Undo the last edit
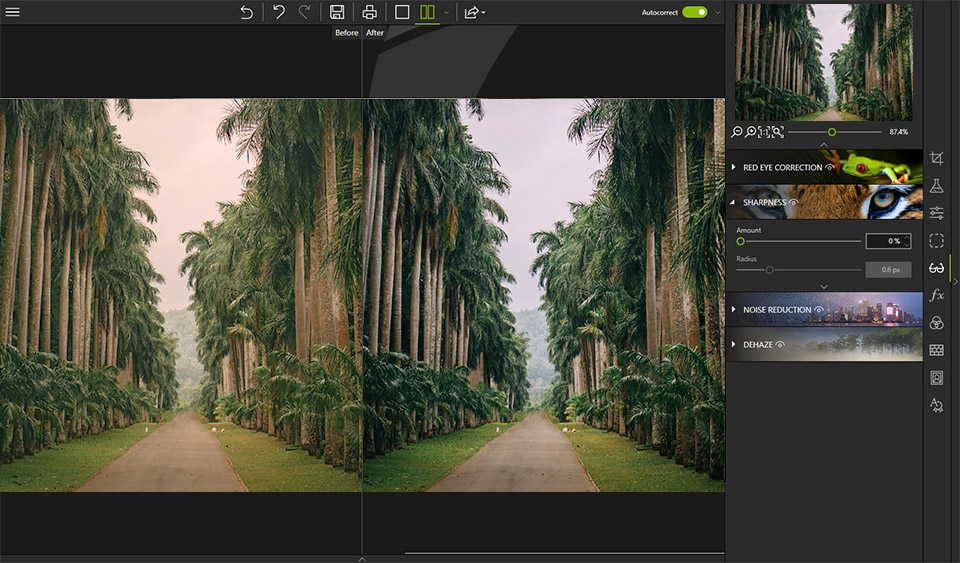The width and height of the screenshot is (960, 563). click(279, 12)
